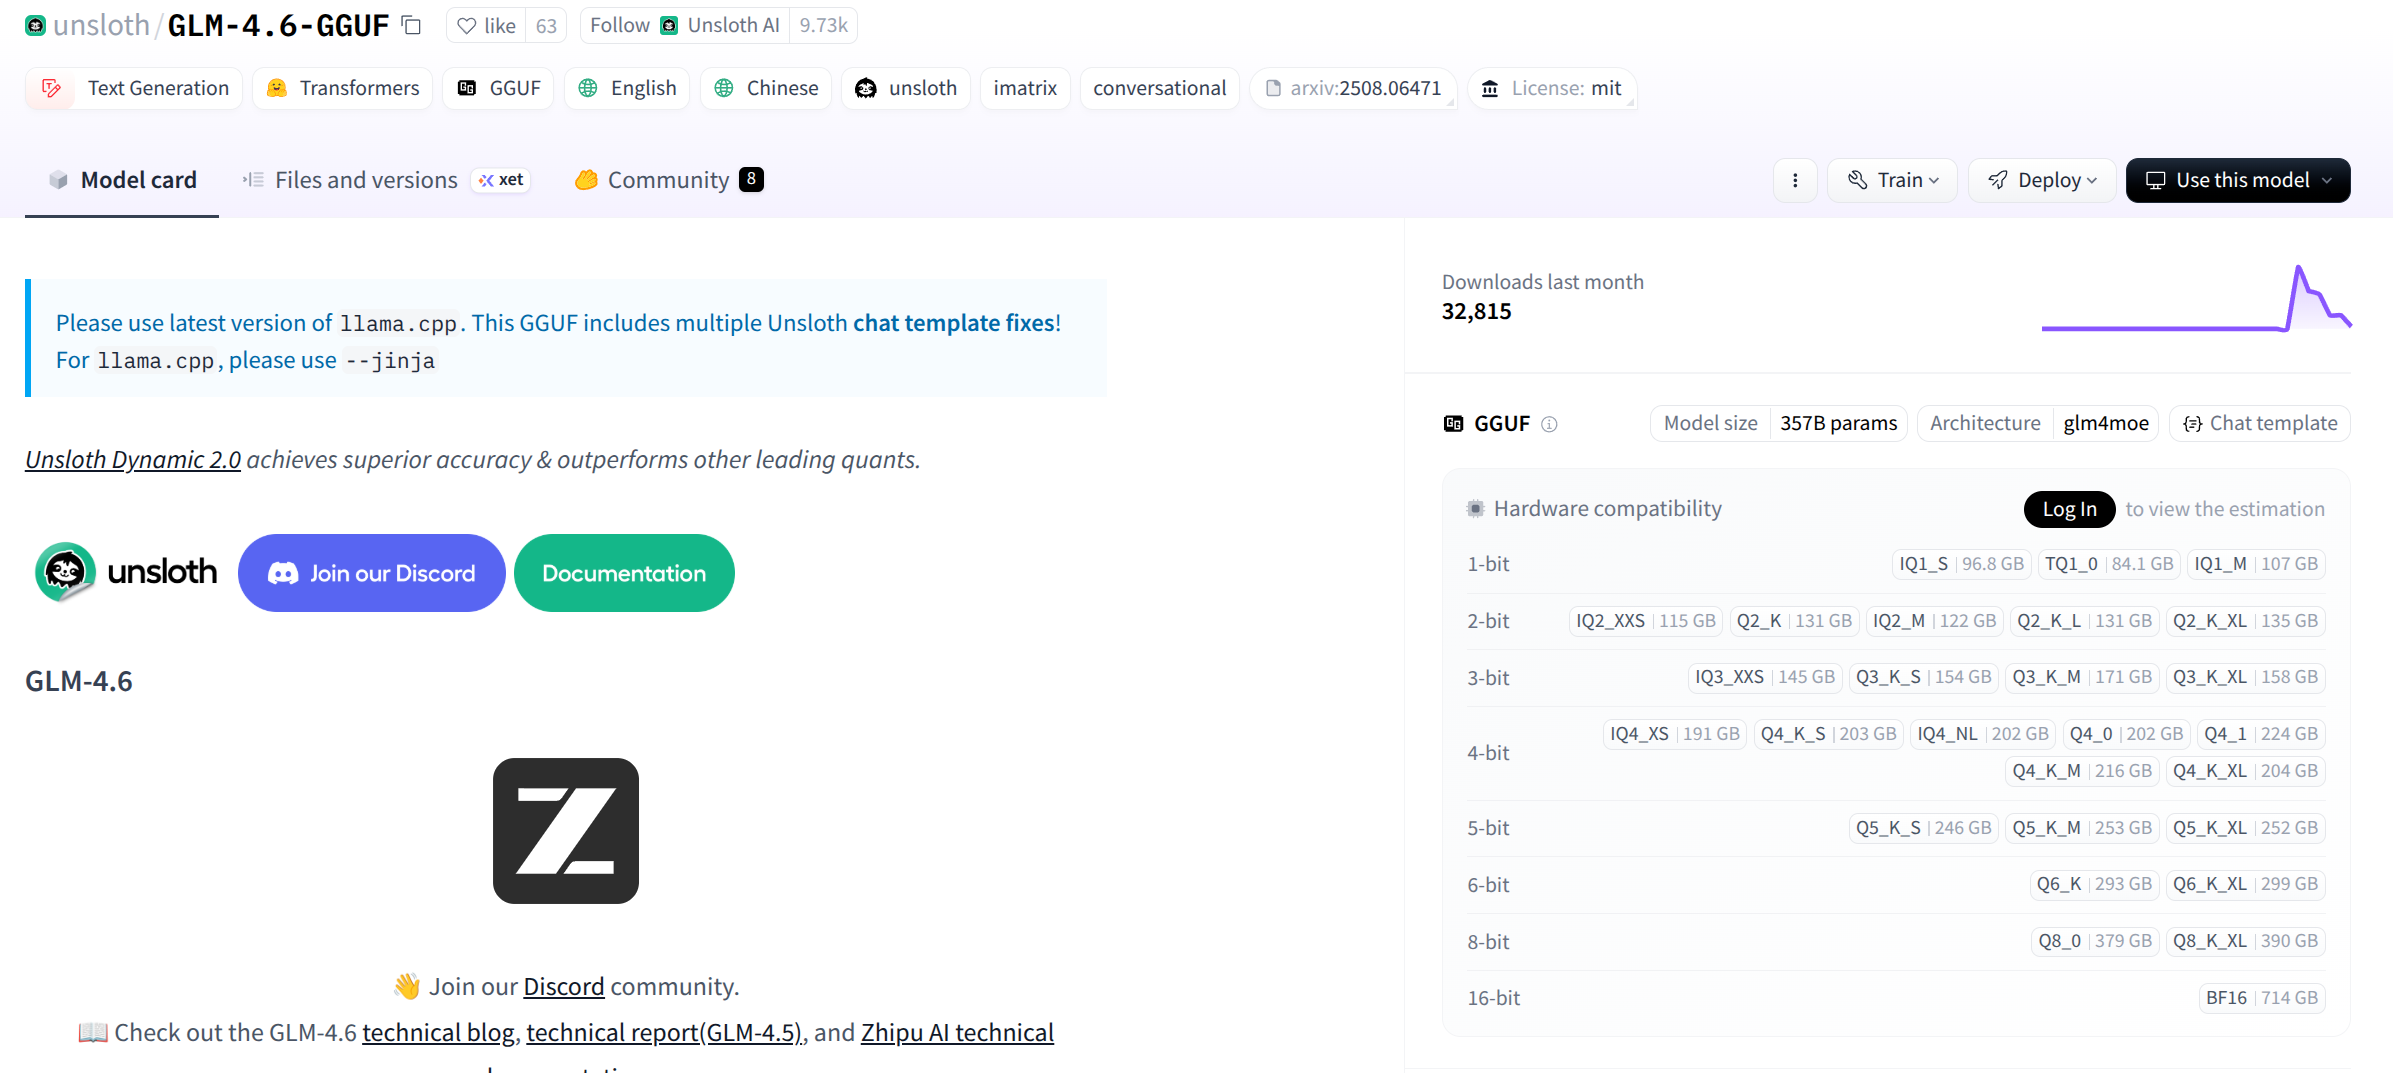Click Join our Discord button

tap(372, 573)
